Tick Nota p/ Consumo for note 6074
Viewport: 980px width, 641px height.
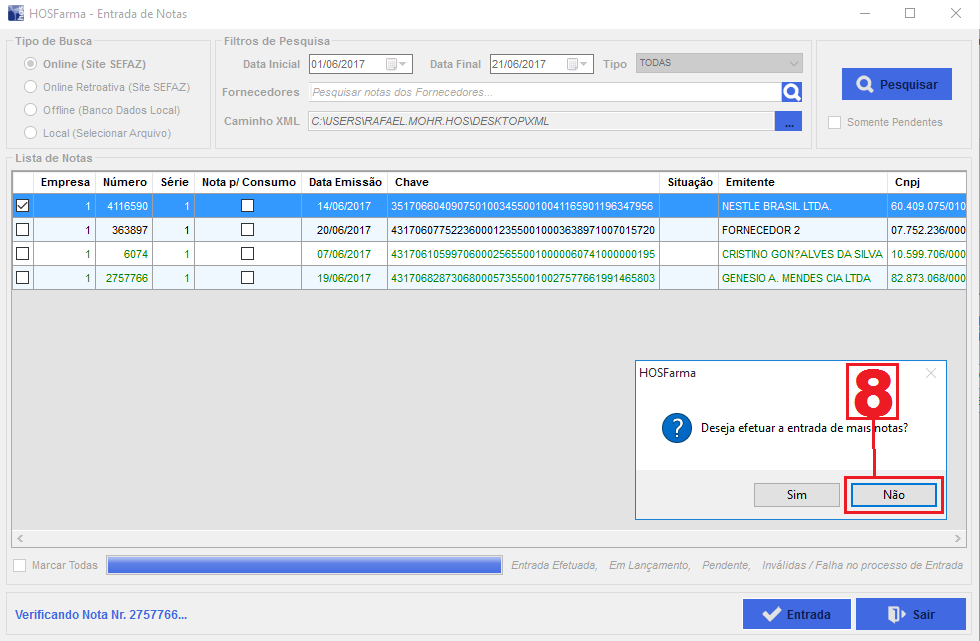(247, 254)
